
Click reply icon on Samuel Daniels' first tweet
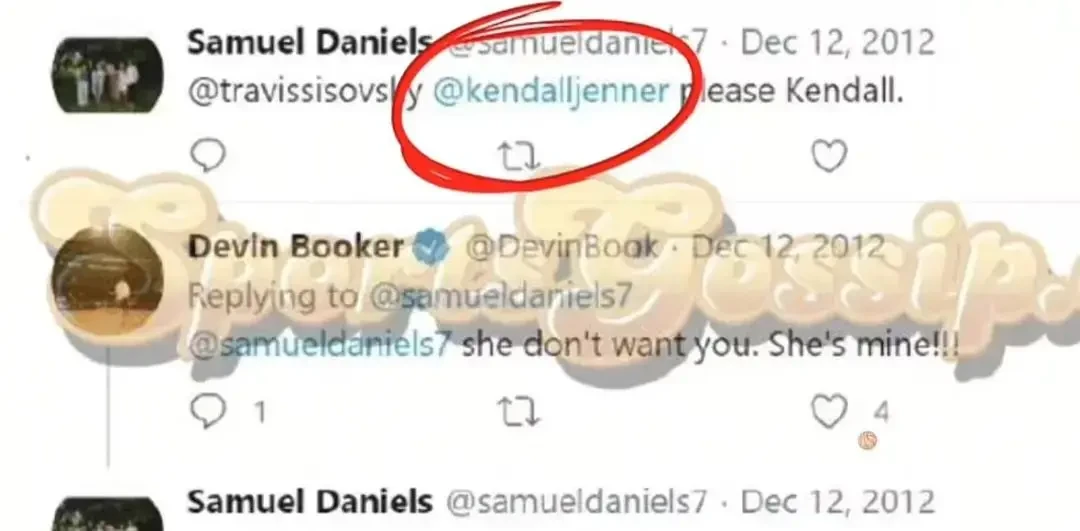tap(207, 156)
